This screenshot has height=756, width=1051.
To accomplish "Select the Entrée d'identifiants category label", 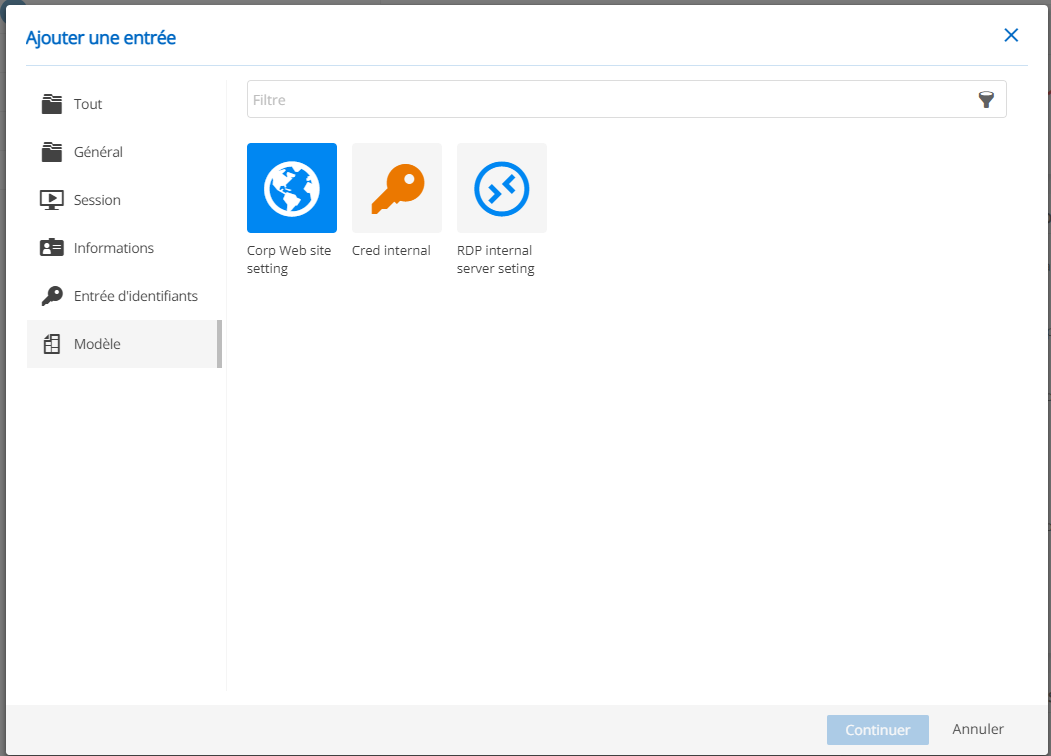I will tap(136, 296).
